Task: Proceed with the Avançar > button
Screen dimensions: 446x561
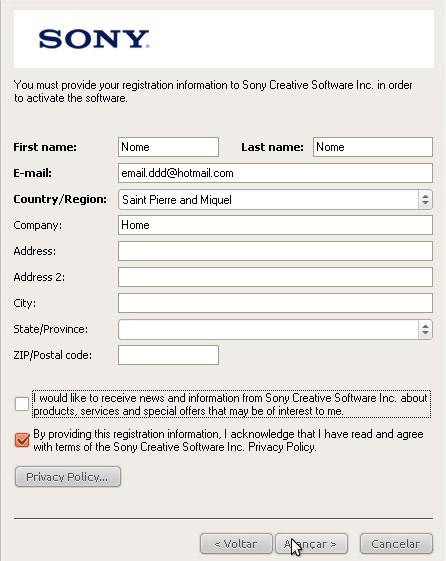Action: 311,544
